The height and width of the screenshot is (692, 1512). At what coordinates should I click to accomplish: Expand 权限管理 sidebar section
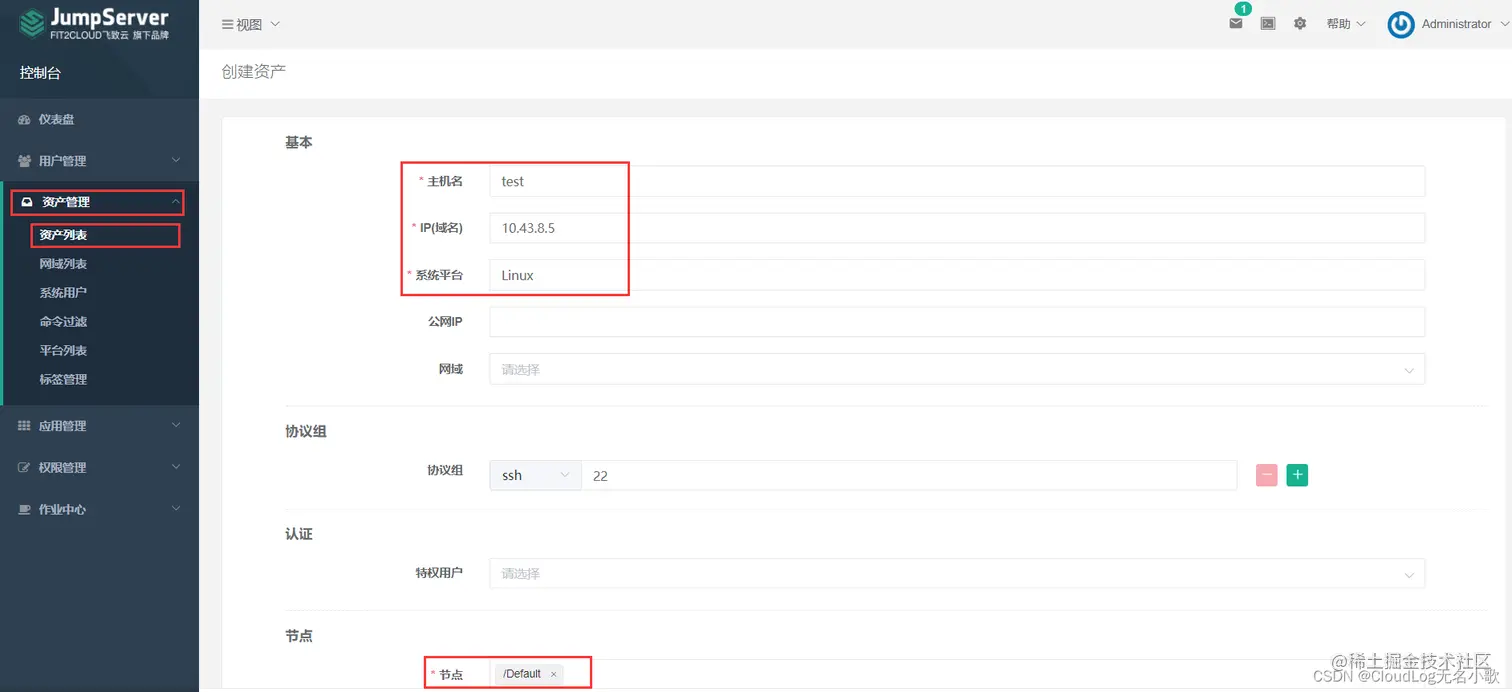100,468
